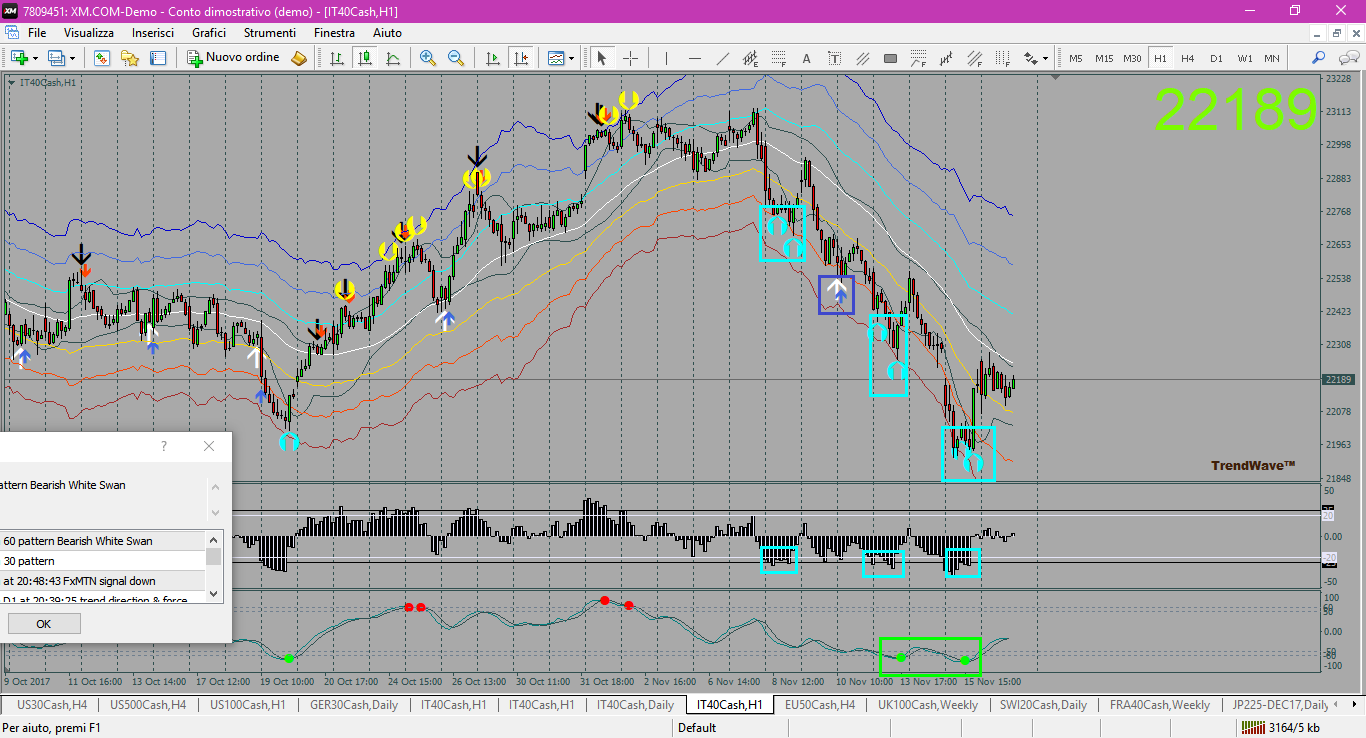The width and height of the screenshot is (1366, 738).
Task: Switch to M30 timeframe
Action: point(1132,58)
